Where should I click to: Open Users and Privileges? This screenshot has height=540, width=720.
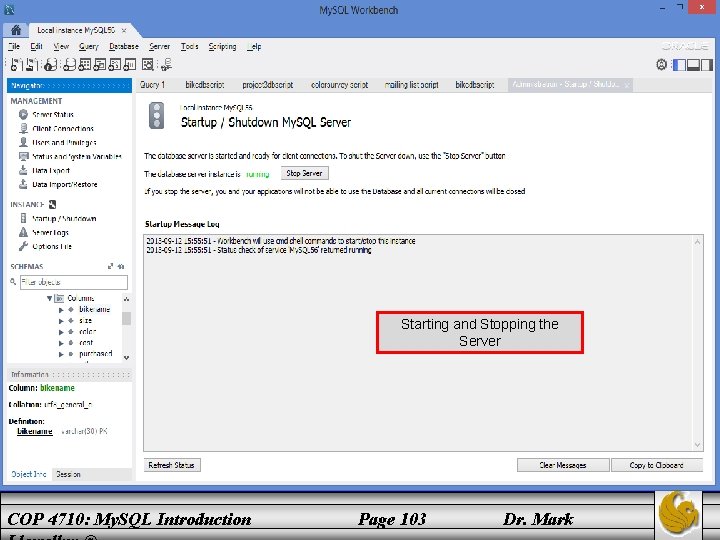(64, 142)
